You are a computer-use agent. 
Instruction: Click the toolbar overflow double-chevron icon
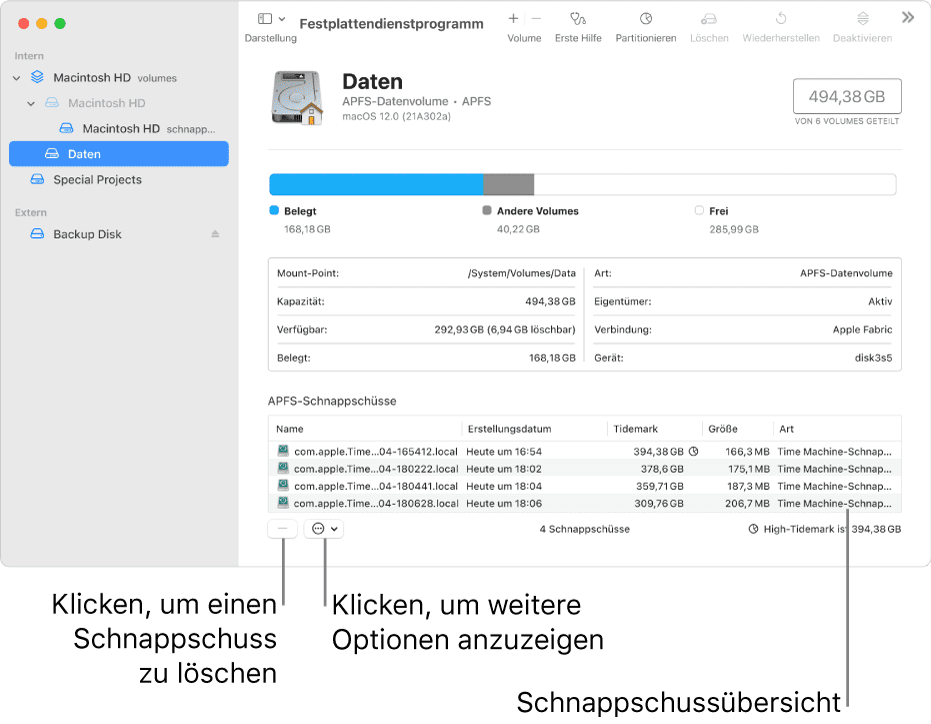coord(907,18)
